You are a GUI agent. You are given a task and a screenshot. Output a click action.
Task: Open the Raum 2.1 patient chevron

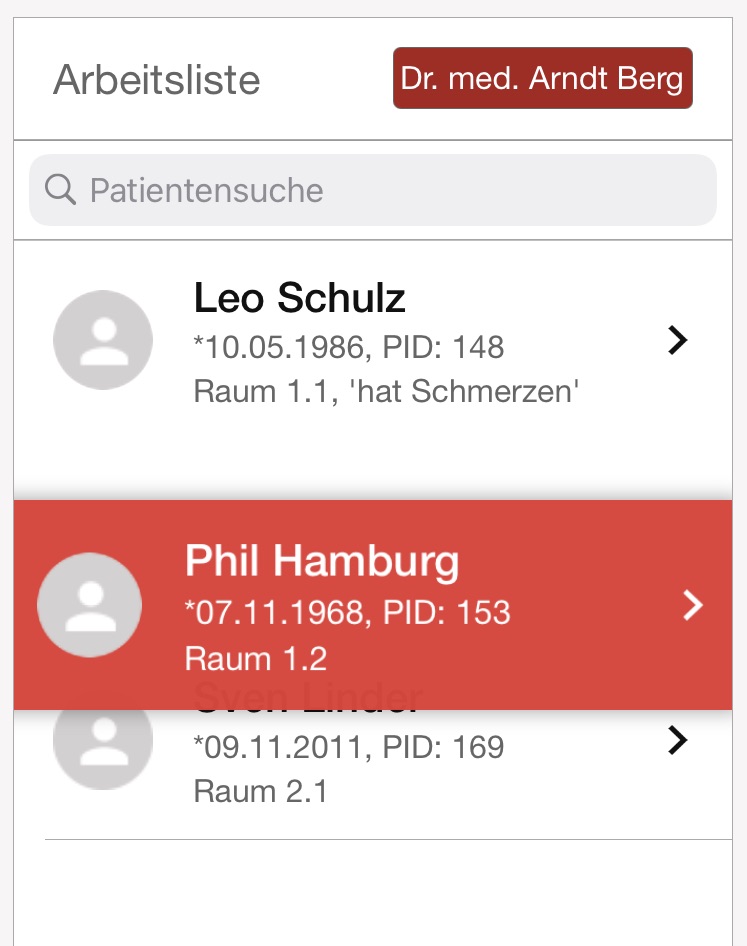tap(678, 740)
